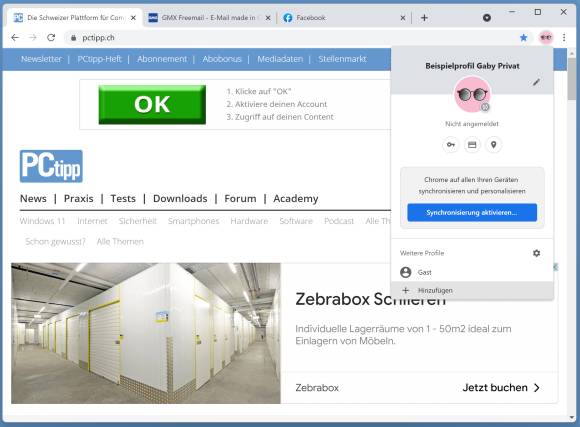Open the Downloads section
Viewport: 580px width, 427px height.
pos(180,199)
